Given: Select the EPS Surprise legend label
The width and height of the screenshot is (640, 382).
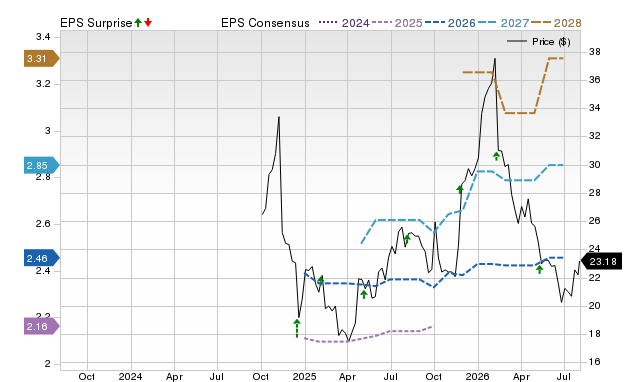Looking at the screenshot, I should [96, 23].
